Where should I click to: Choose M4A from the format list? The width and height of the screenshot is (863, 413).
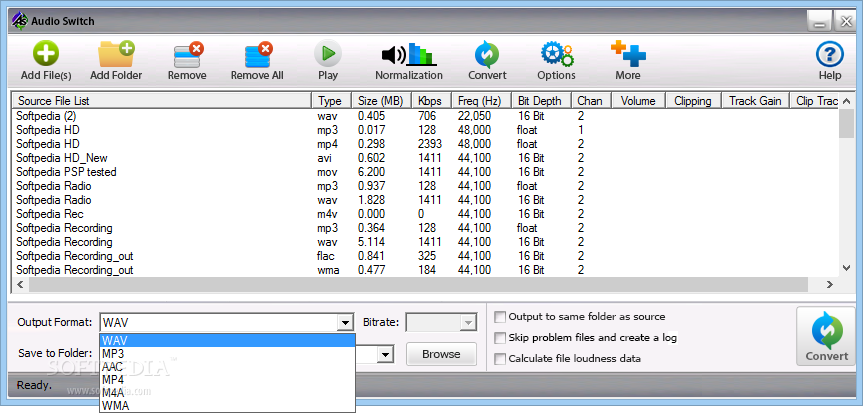(x=227, y=393)
